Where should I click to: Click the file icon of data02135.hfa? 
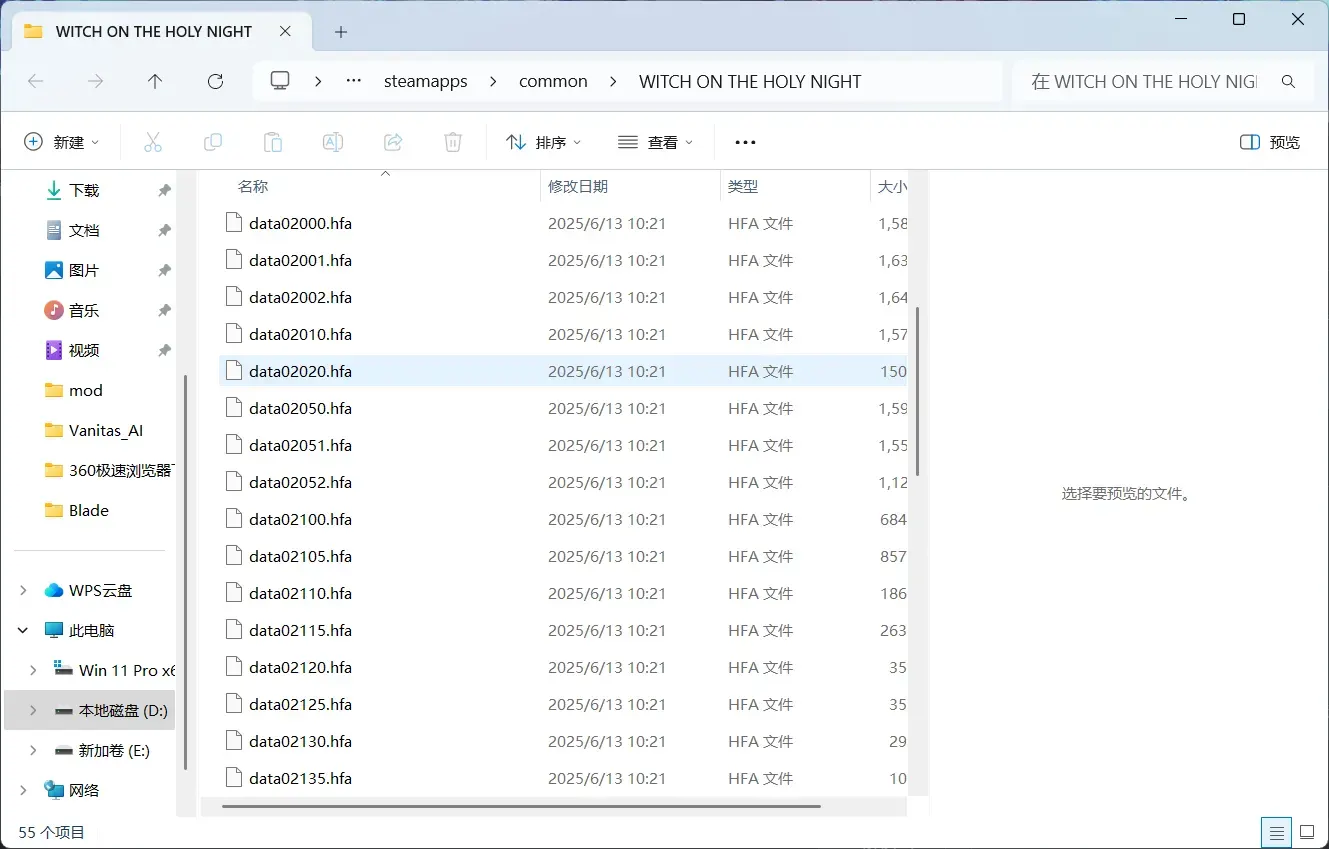(x=234, y=778)
